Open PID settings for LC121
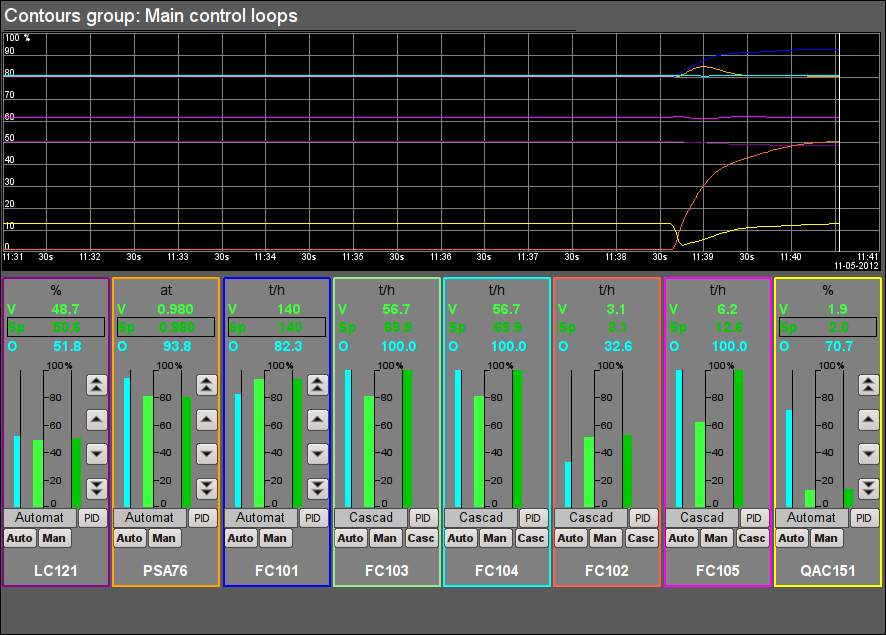This screenshot has height=635, width=886. (x=92, y=517)
